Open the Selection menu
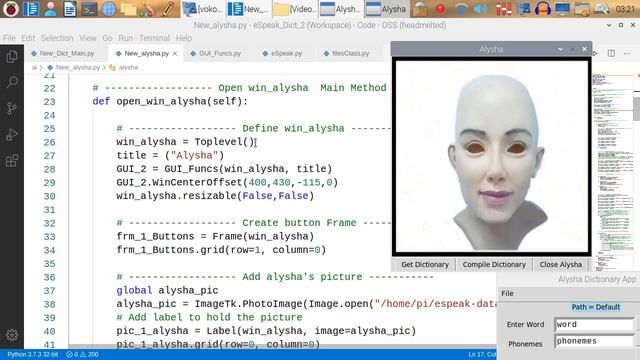 [57, 38]
